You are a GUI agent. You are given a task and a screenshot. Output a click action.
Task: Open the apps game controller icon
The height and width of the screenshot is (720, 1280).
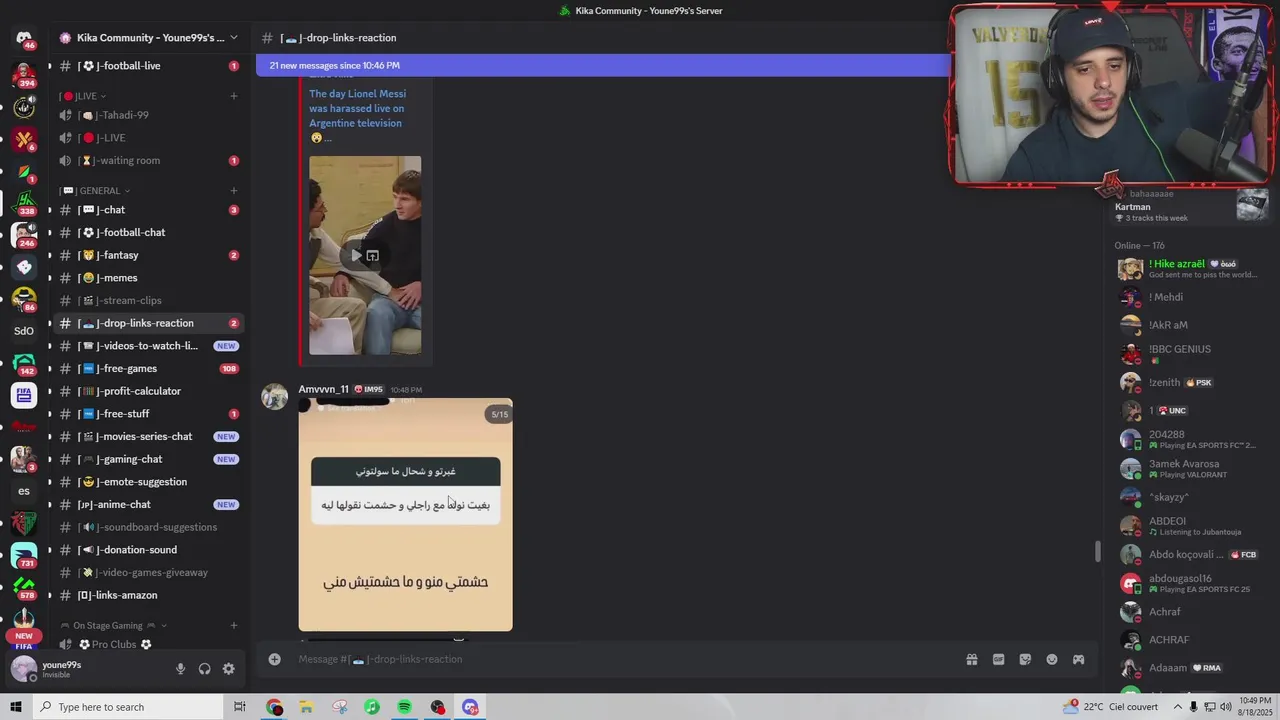pos(1078,659)
